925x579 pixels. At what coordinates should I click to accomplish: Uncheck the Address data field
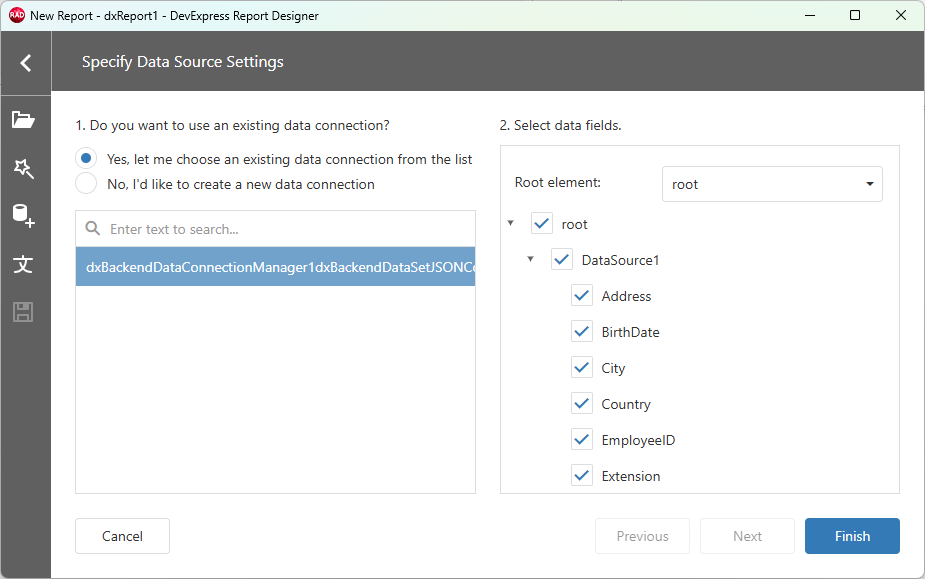581,295
